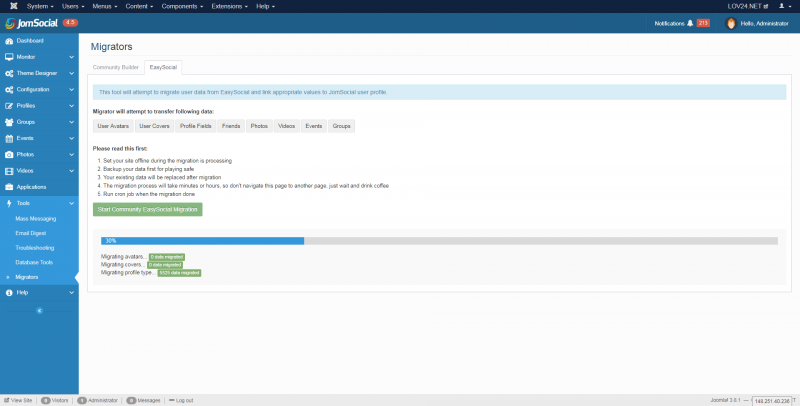Click Notifications label in header
This screenshot has height=406, width=800.
669,23
